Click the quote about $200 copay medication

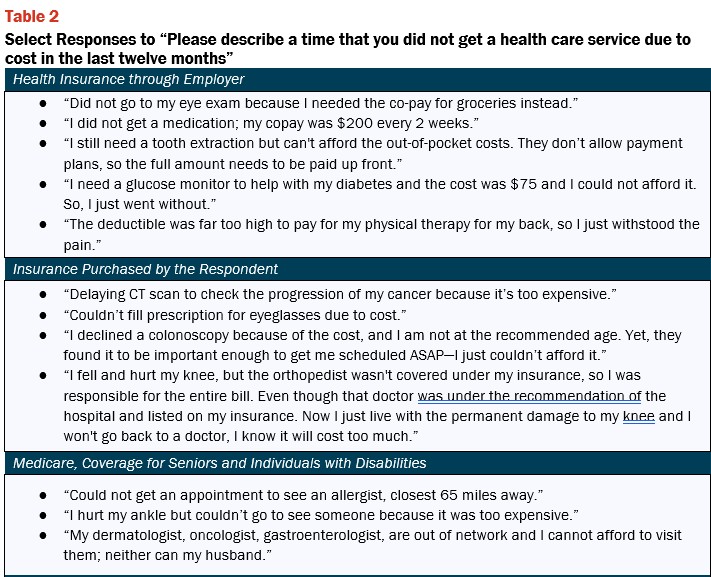coord(271,123)
